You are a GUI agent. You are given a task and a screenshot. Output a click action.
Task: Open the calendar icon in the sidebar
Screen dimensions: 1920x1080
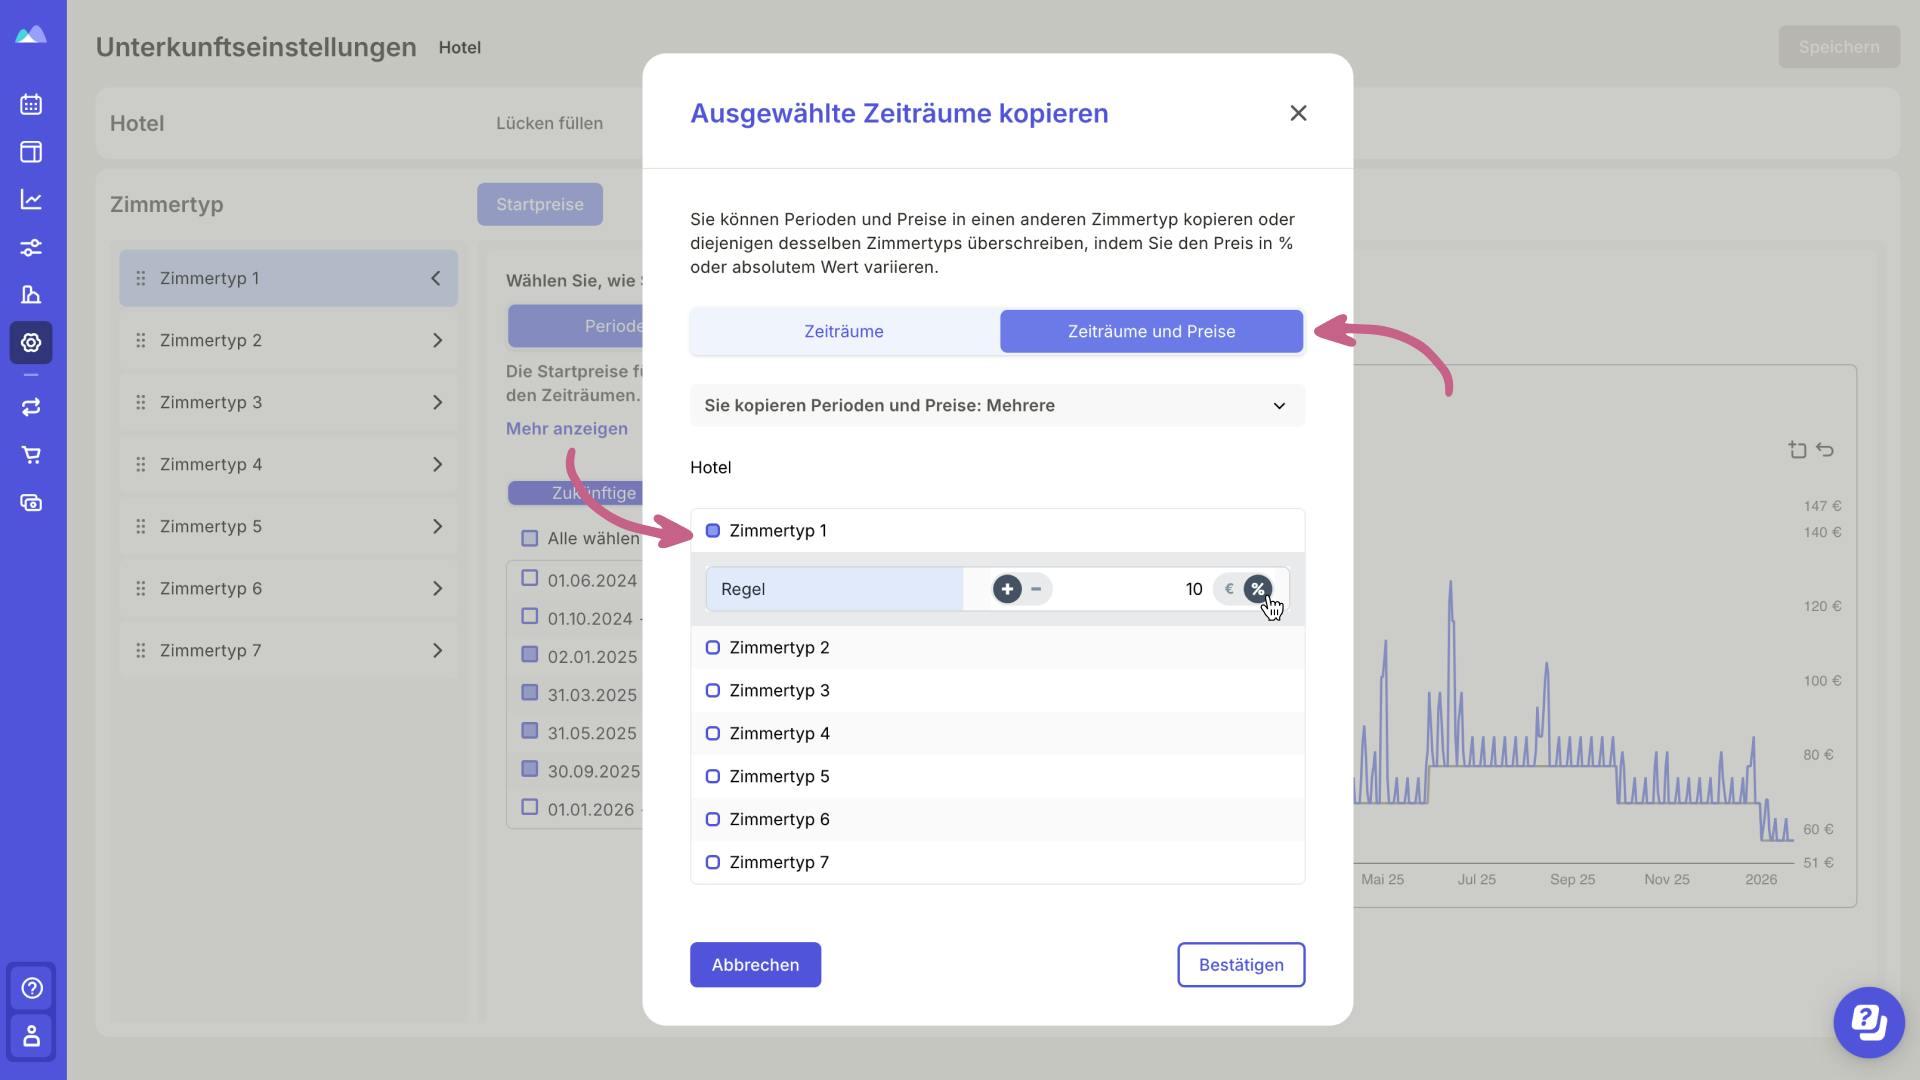click(x=31, y=104)
